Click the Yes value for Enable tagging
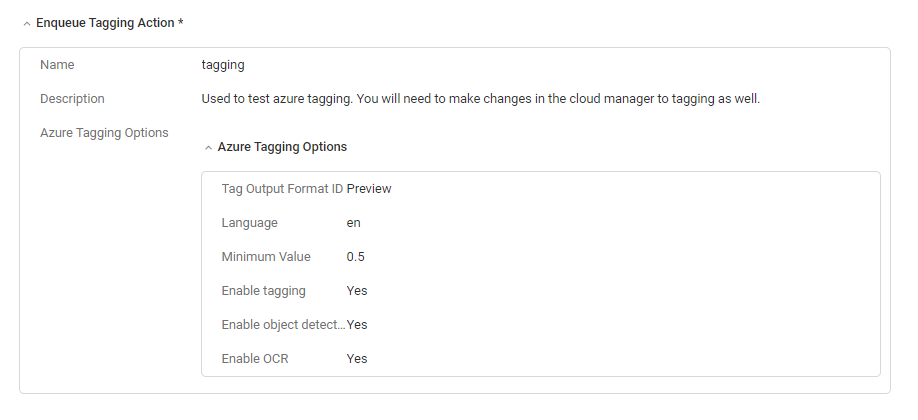The width and height of the screenshot is (918, 420). (x=357, y=291)
